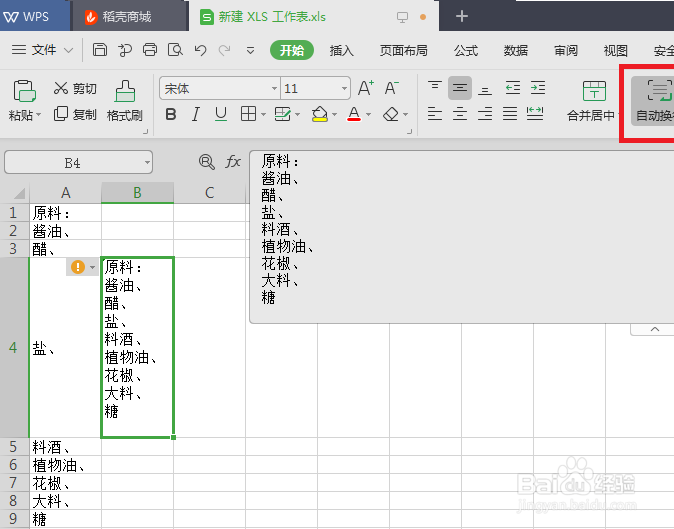This screenshot has height=529, width=674.
Task: Select the Format Painter brush
Action: click(x=125, y=101)
